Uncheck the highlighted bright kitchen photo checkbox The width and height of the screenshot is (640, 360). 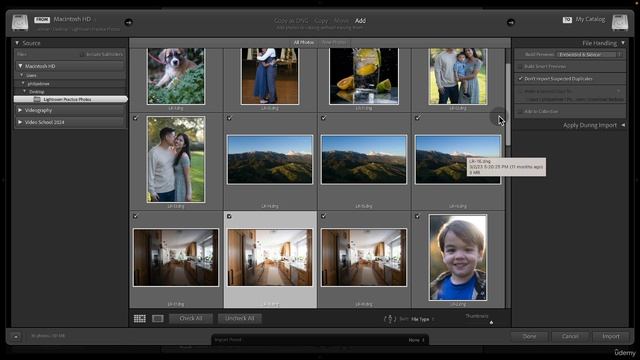[x=229, y=216]
